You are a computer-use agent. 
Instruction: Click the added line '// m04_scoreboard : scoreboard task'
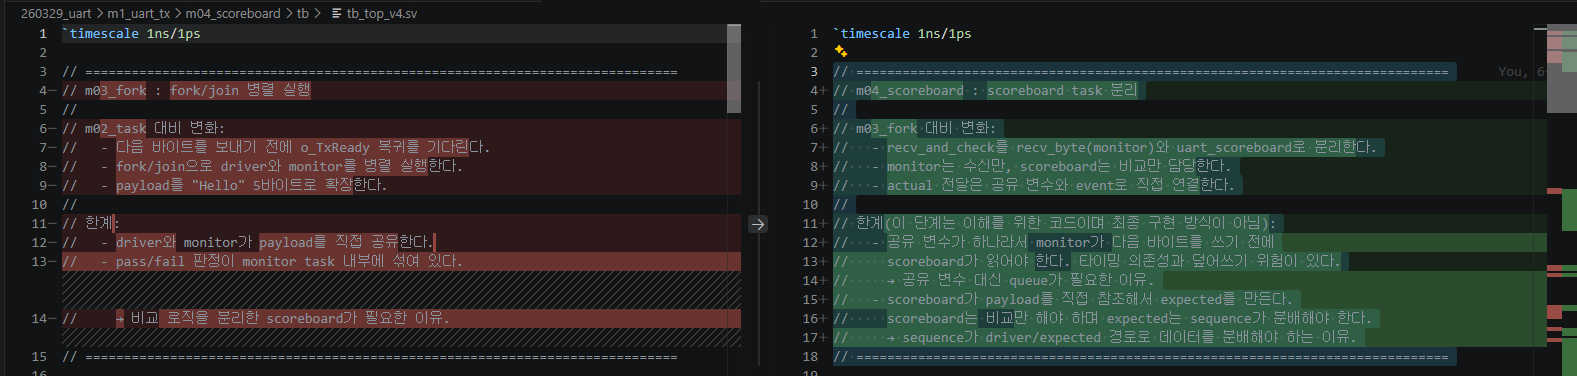click(x=985, y=90)
